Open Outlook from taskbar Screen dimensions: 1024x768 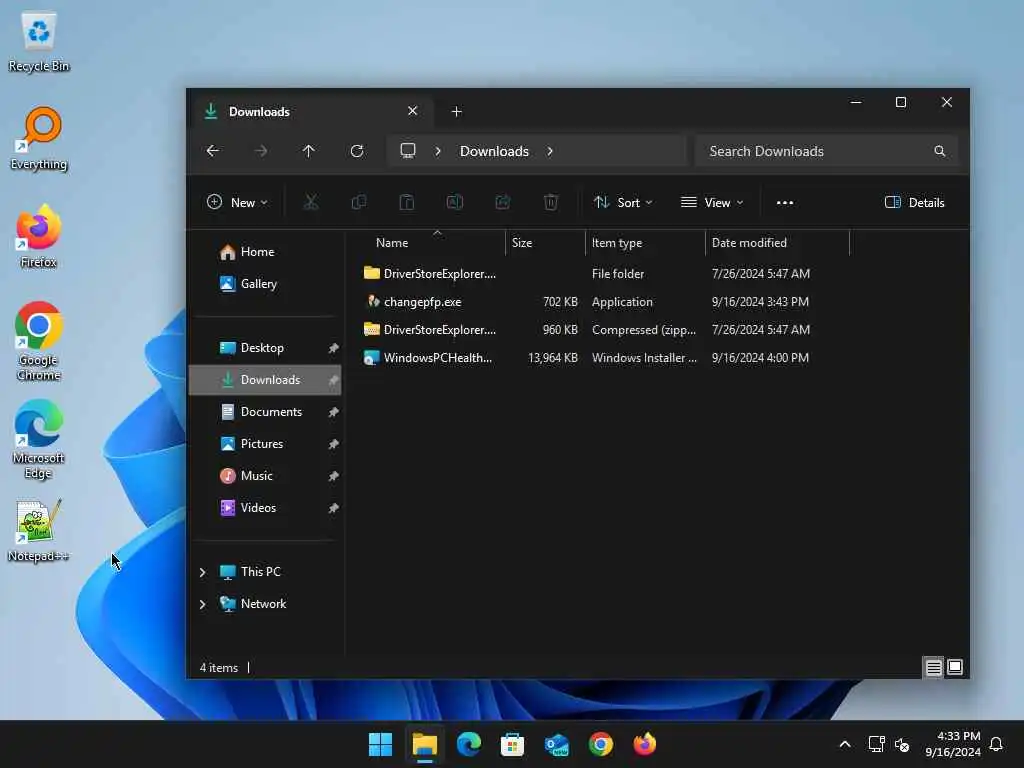[556, 744]
